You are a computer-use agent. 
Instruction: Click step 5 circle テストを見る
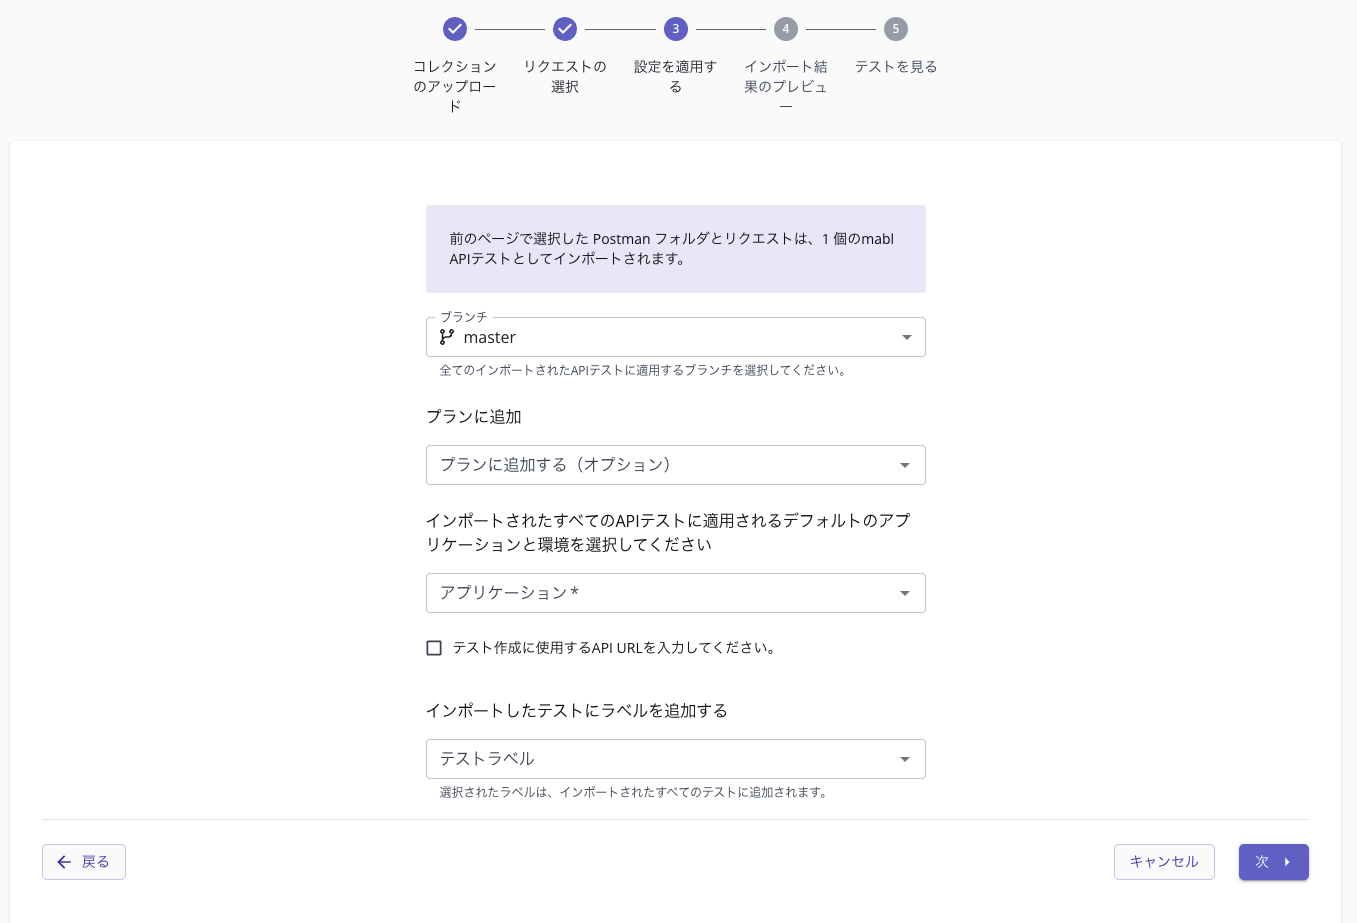tap(896, 29)
